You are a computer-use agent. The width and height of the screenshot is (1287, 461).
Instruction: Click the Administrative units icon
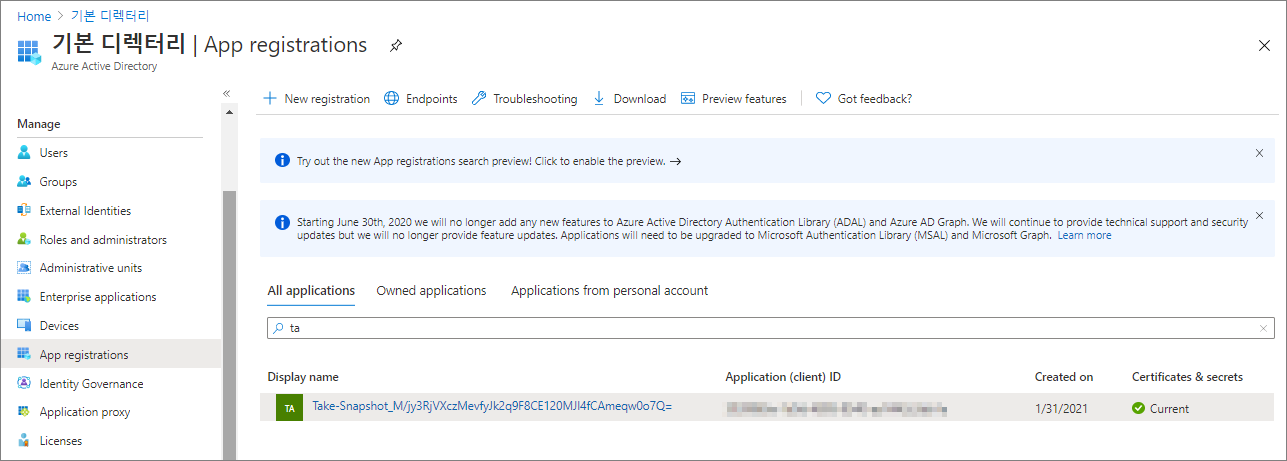coord(25,268)
